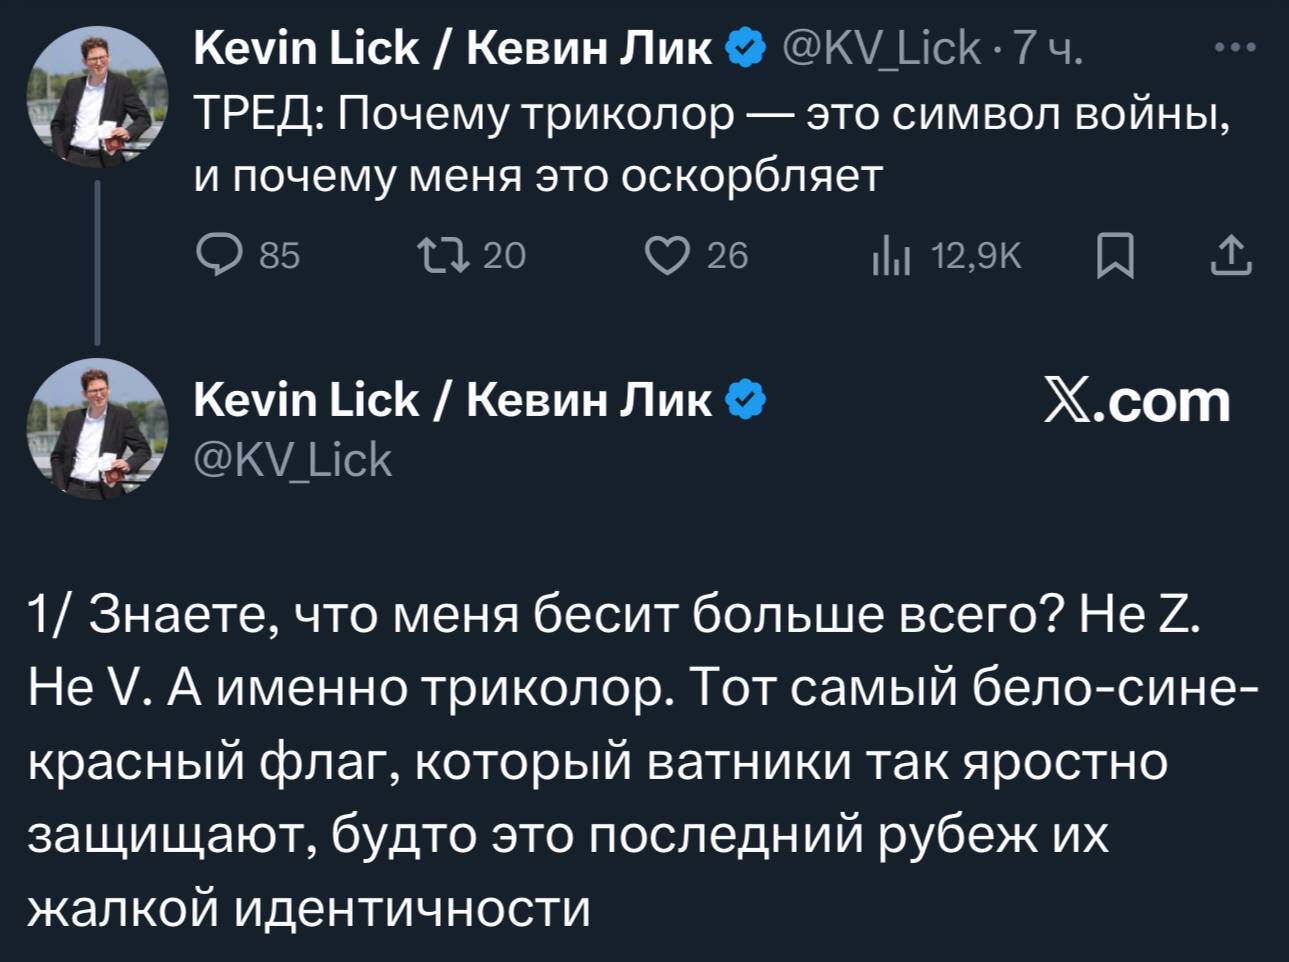
Task: Open the lower tweet's profile avatar
Action: pos(96,427)
